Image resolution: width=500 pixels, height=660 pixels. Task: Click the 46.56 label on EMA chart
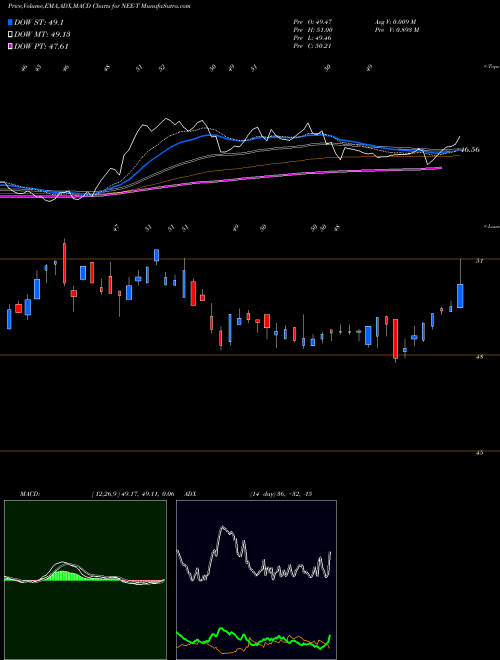(x=470, y=149)
